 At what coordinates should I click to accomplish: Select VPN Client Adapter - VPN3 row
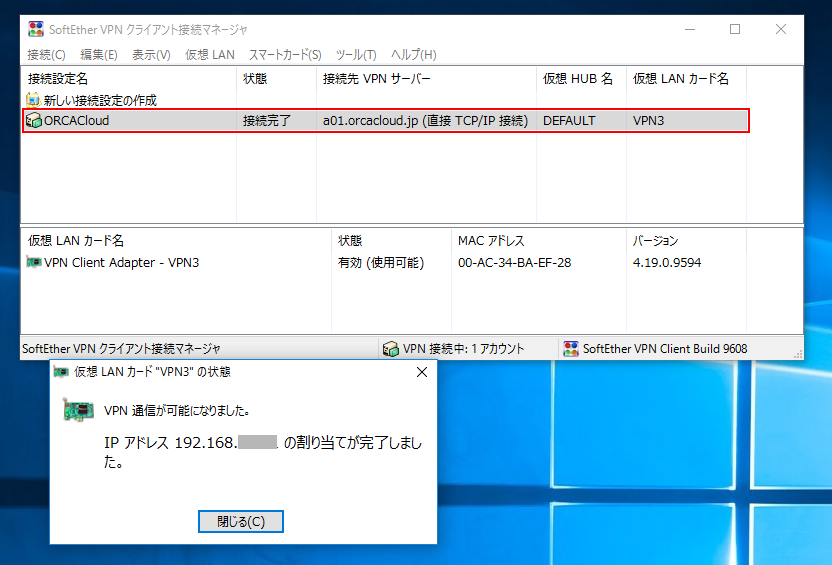[122, 263]
